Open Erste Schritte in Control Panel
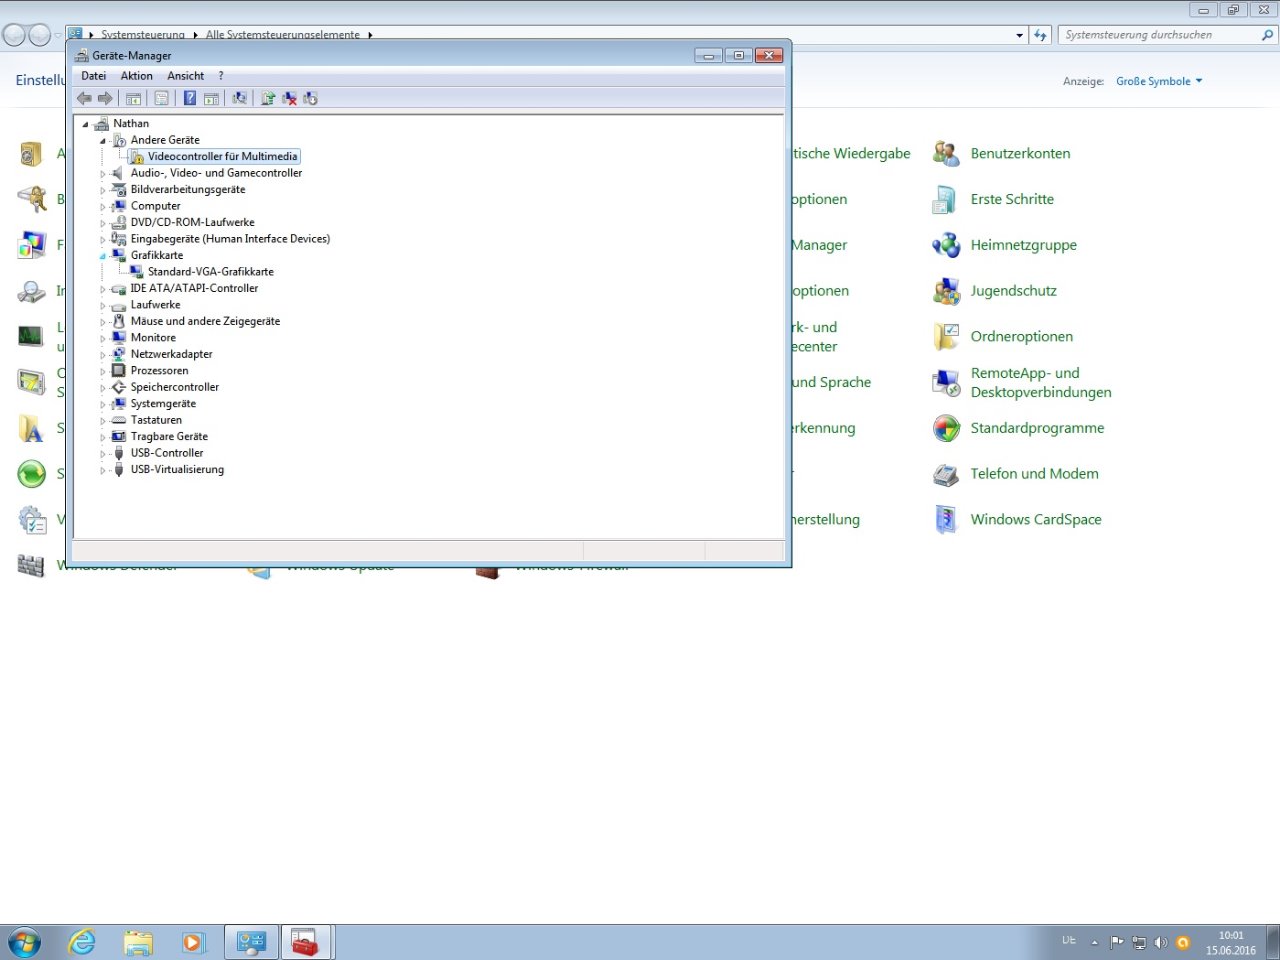 (1012, 200)
